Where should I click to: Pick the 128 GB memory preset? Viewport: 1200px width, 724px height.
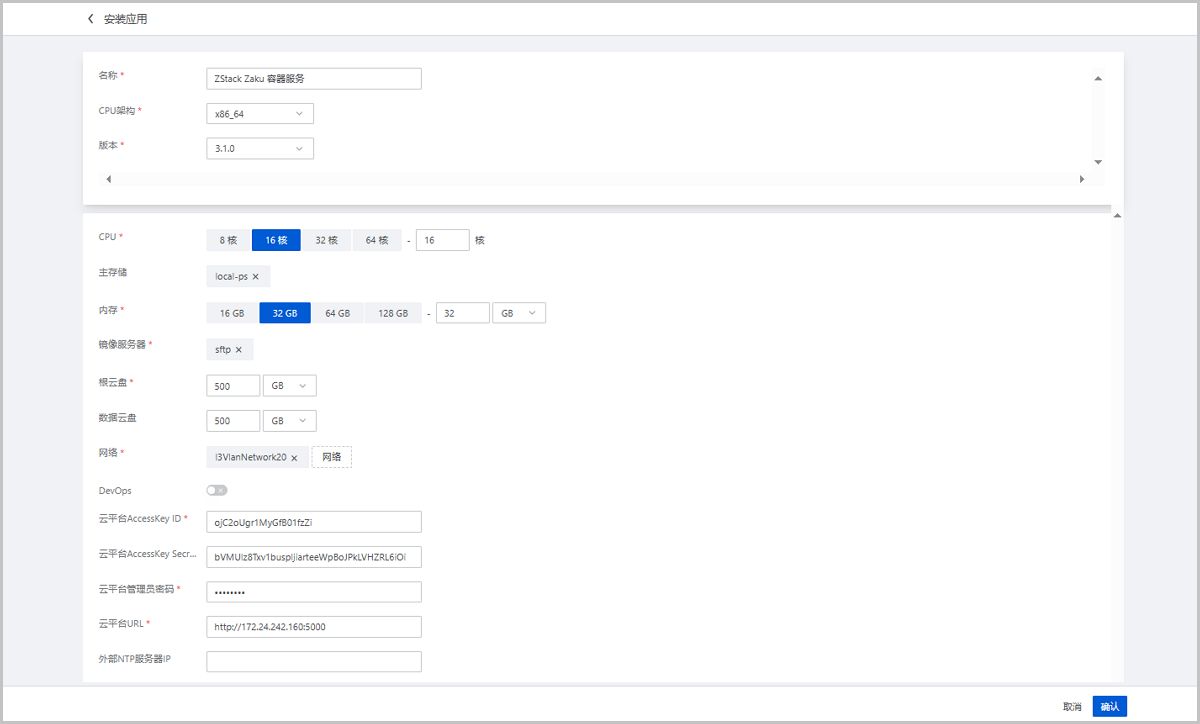[393, 313]
